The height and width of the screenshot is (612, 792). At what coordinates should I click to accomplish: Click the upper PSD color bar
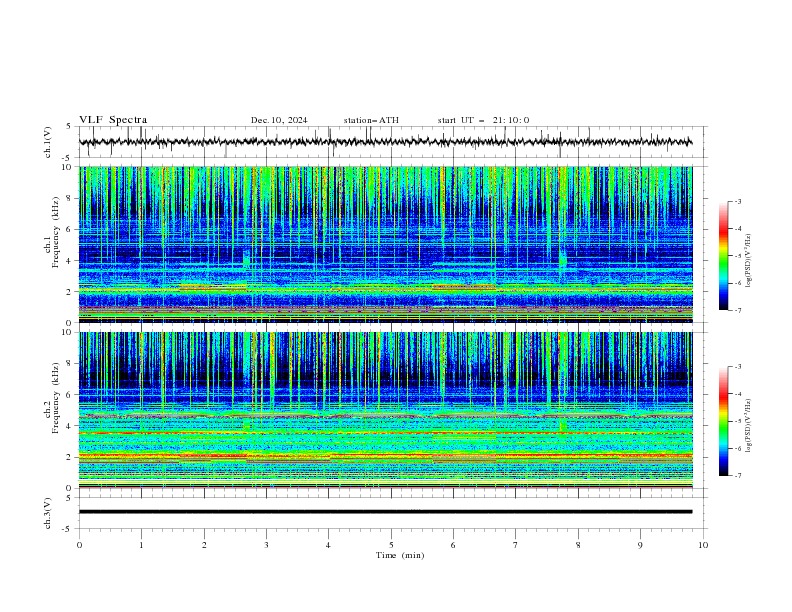[x=723, y=256]
